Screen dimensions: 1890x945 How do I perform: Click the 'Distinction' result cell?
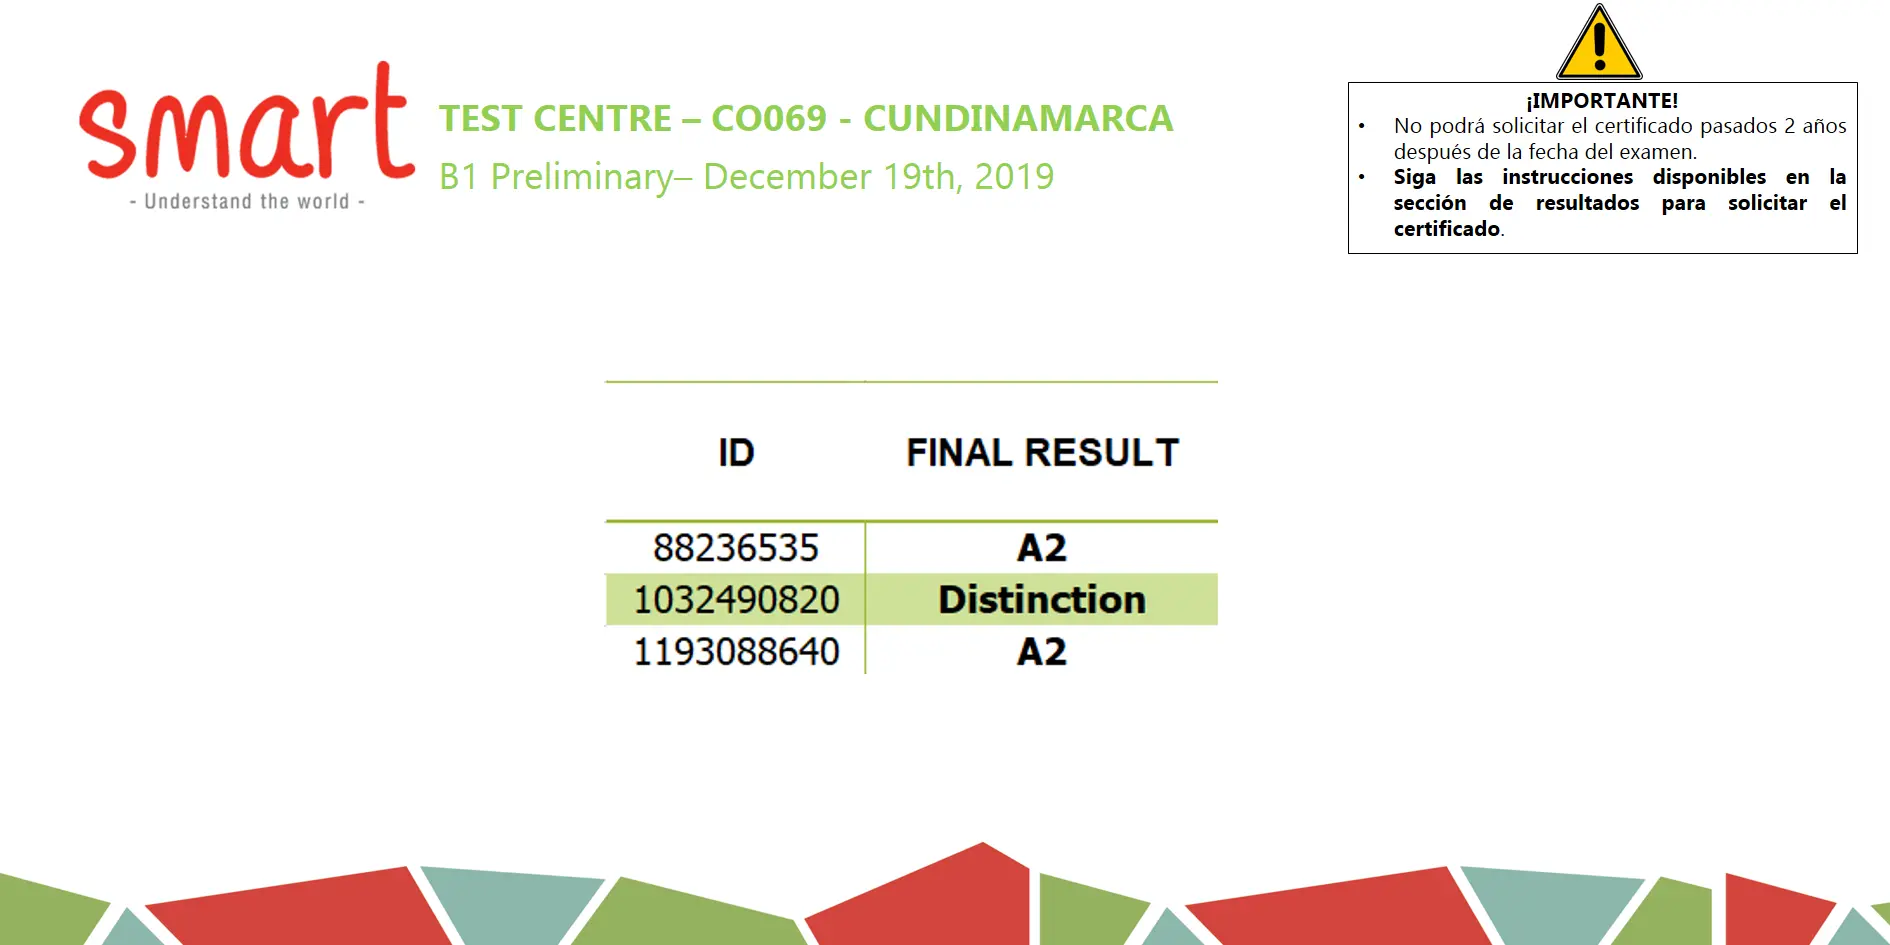click(1042, 600)
